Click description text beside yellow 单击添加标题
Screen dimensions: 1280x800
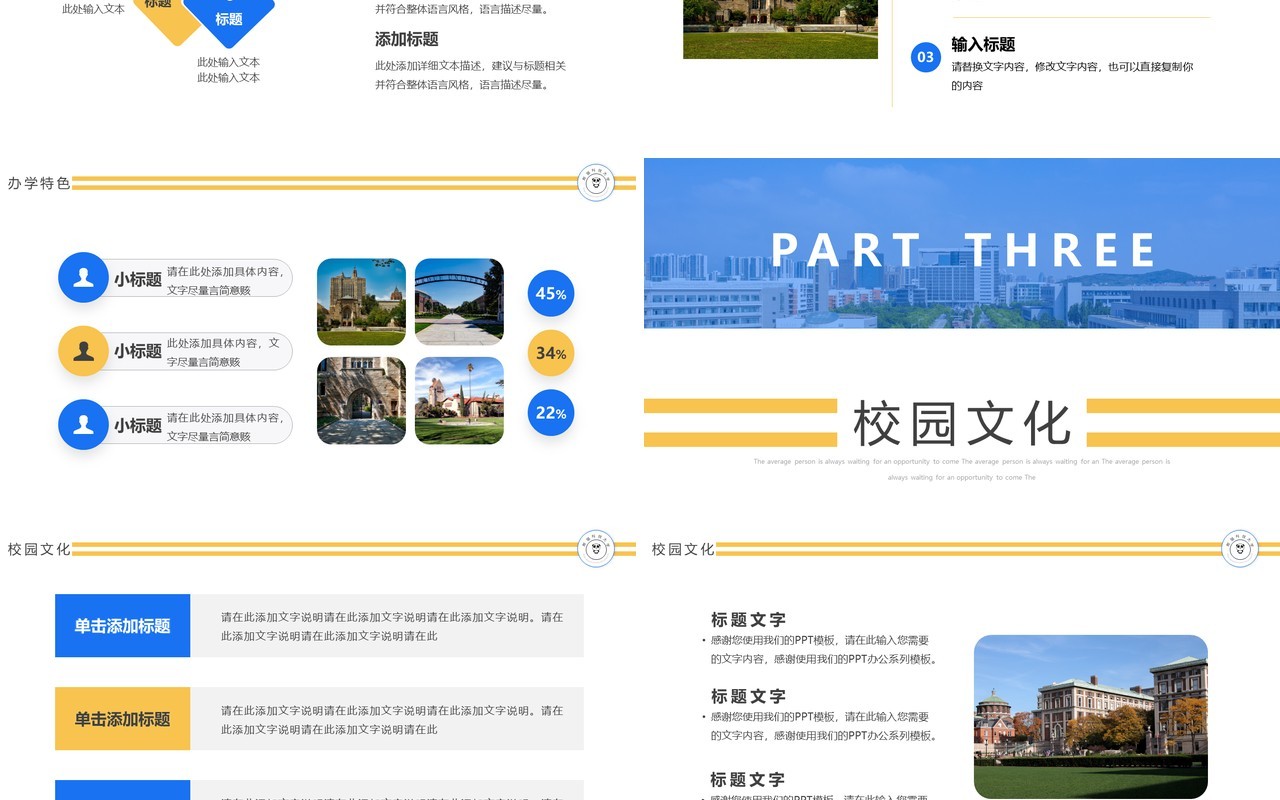click(392, 720)
